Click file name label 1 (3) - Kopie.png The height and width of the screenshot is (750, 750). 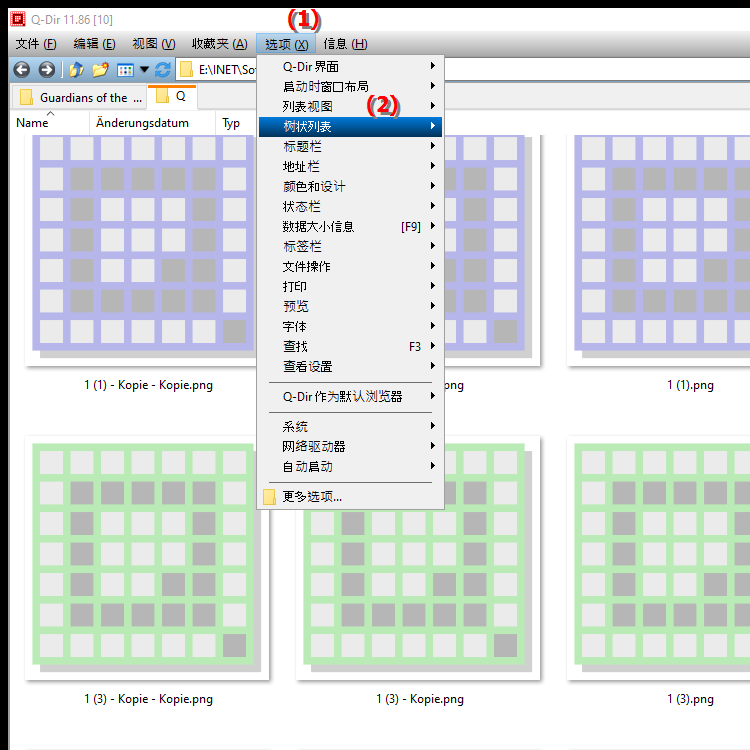[419, 699]
